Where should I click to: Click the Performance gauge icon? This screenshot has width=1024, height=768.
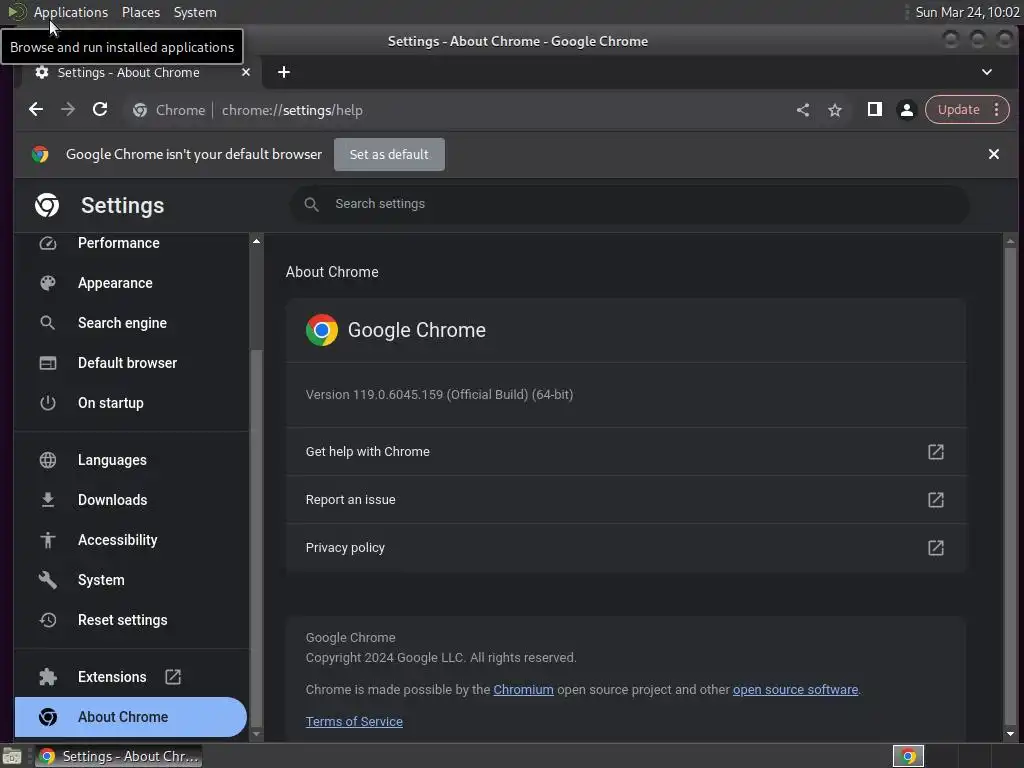click(48, 243)
